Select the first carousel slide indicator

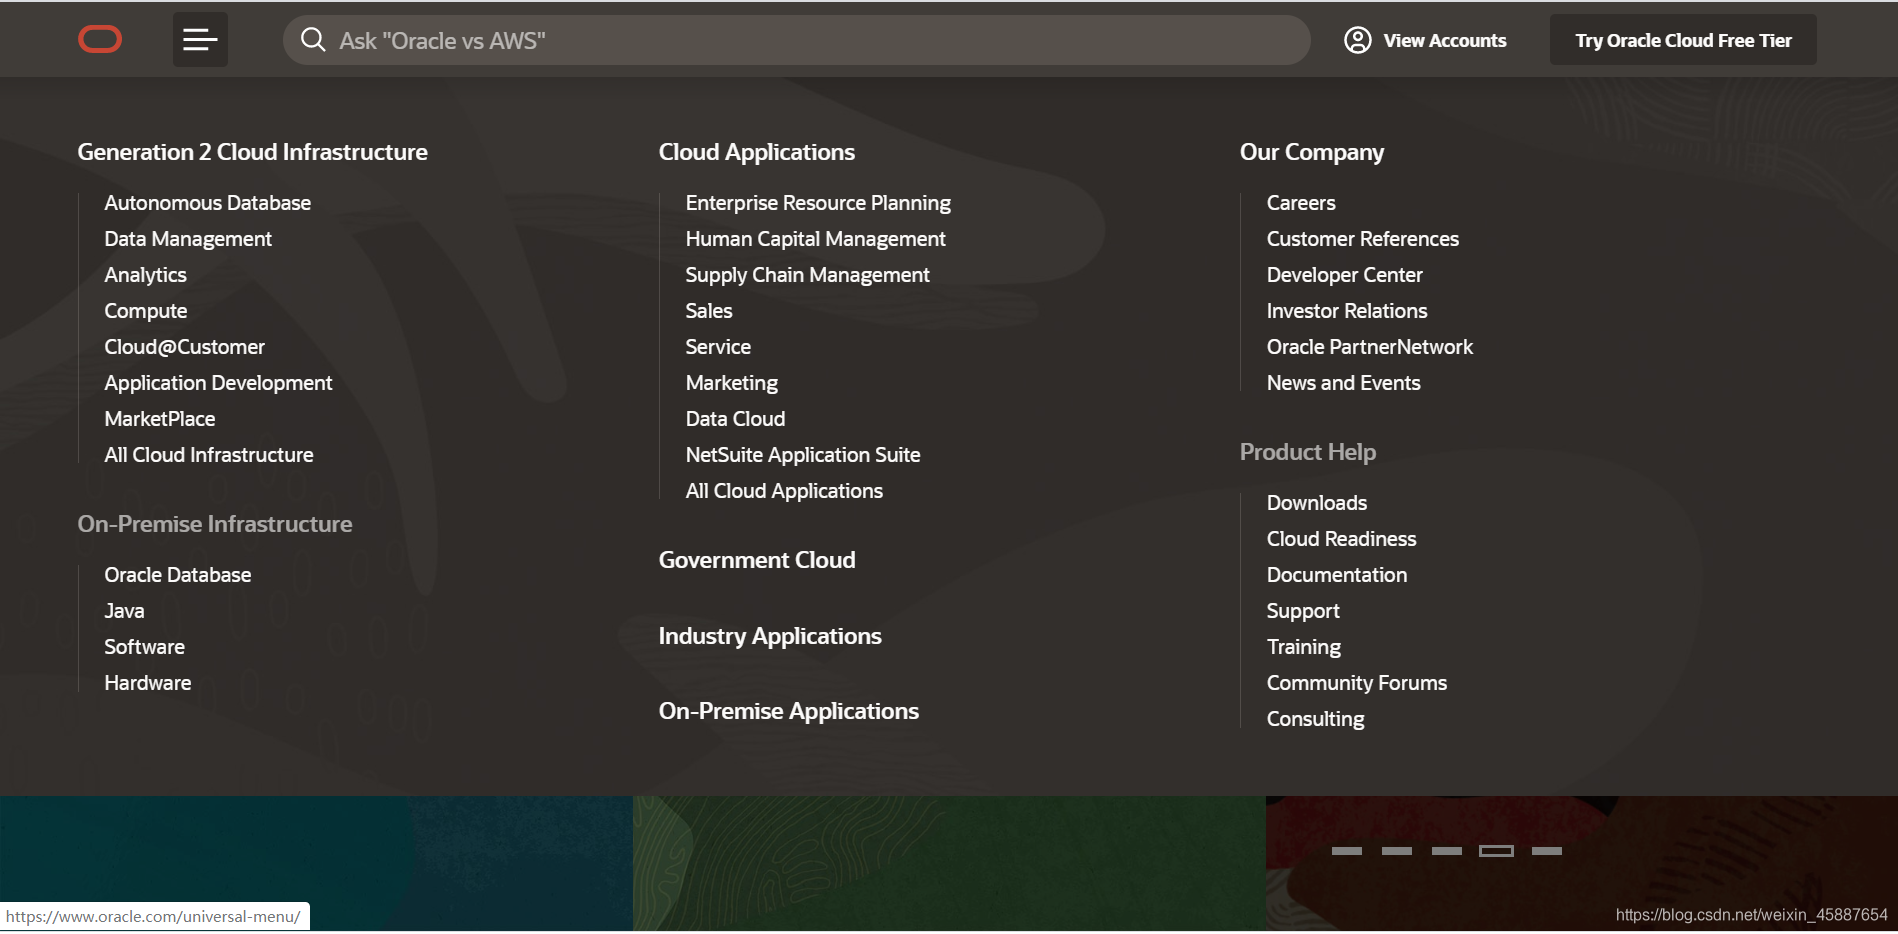point(1347,851)
